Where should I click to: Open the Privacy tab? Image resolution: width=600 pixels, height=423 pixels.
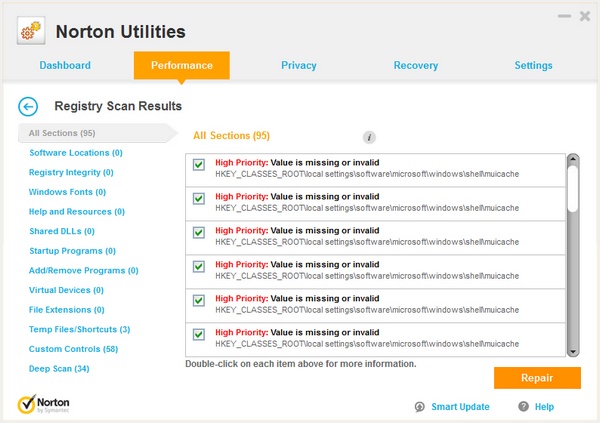coord(299,65)
